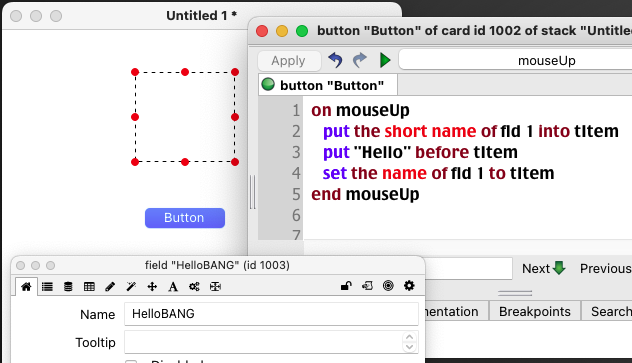
Task: Click the blue Undo arrow in script editor
Action: coord(335,60)
